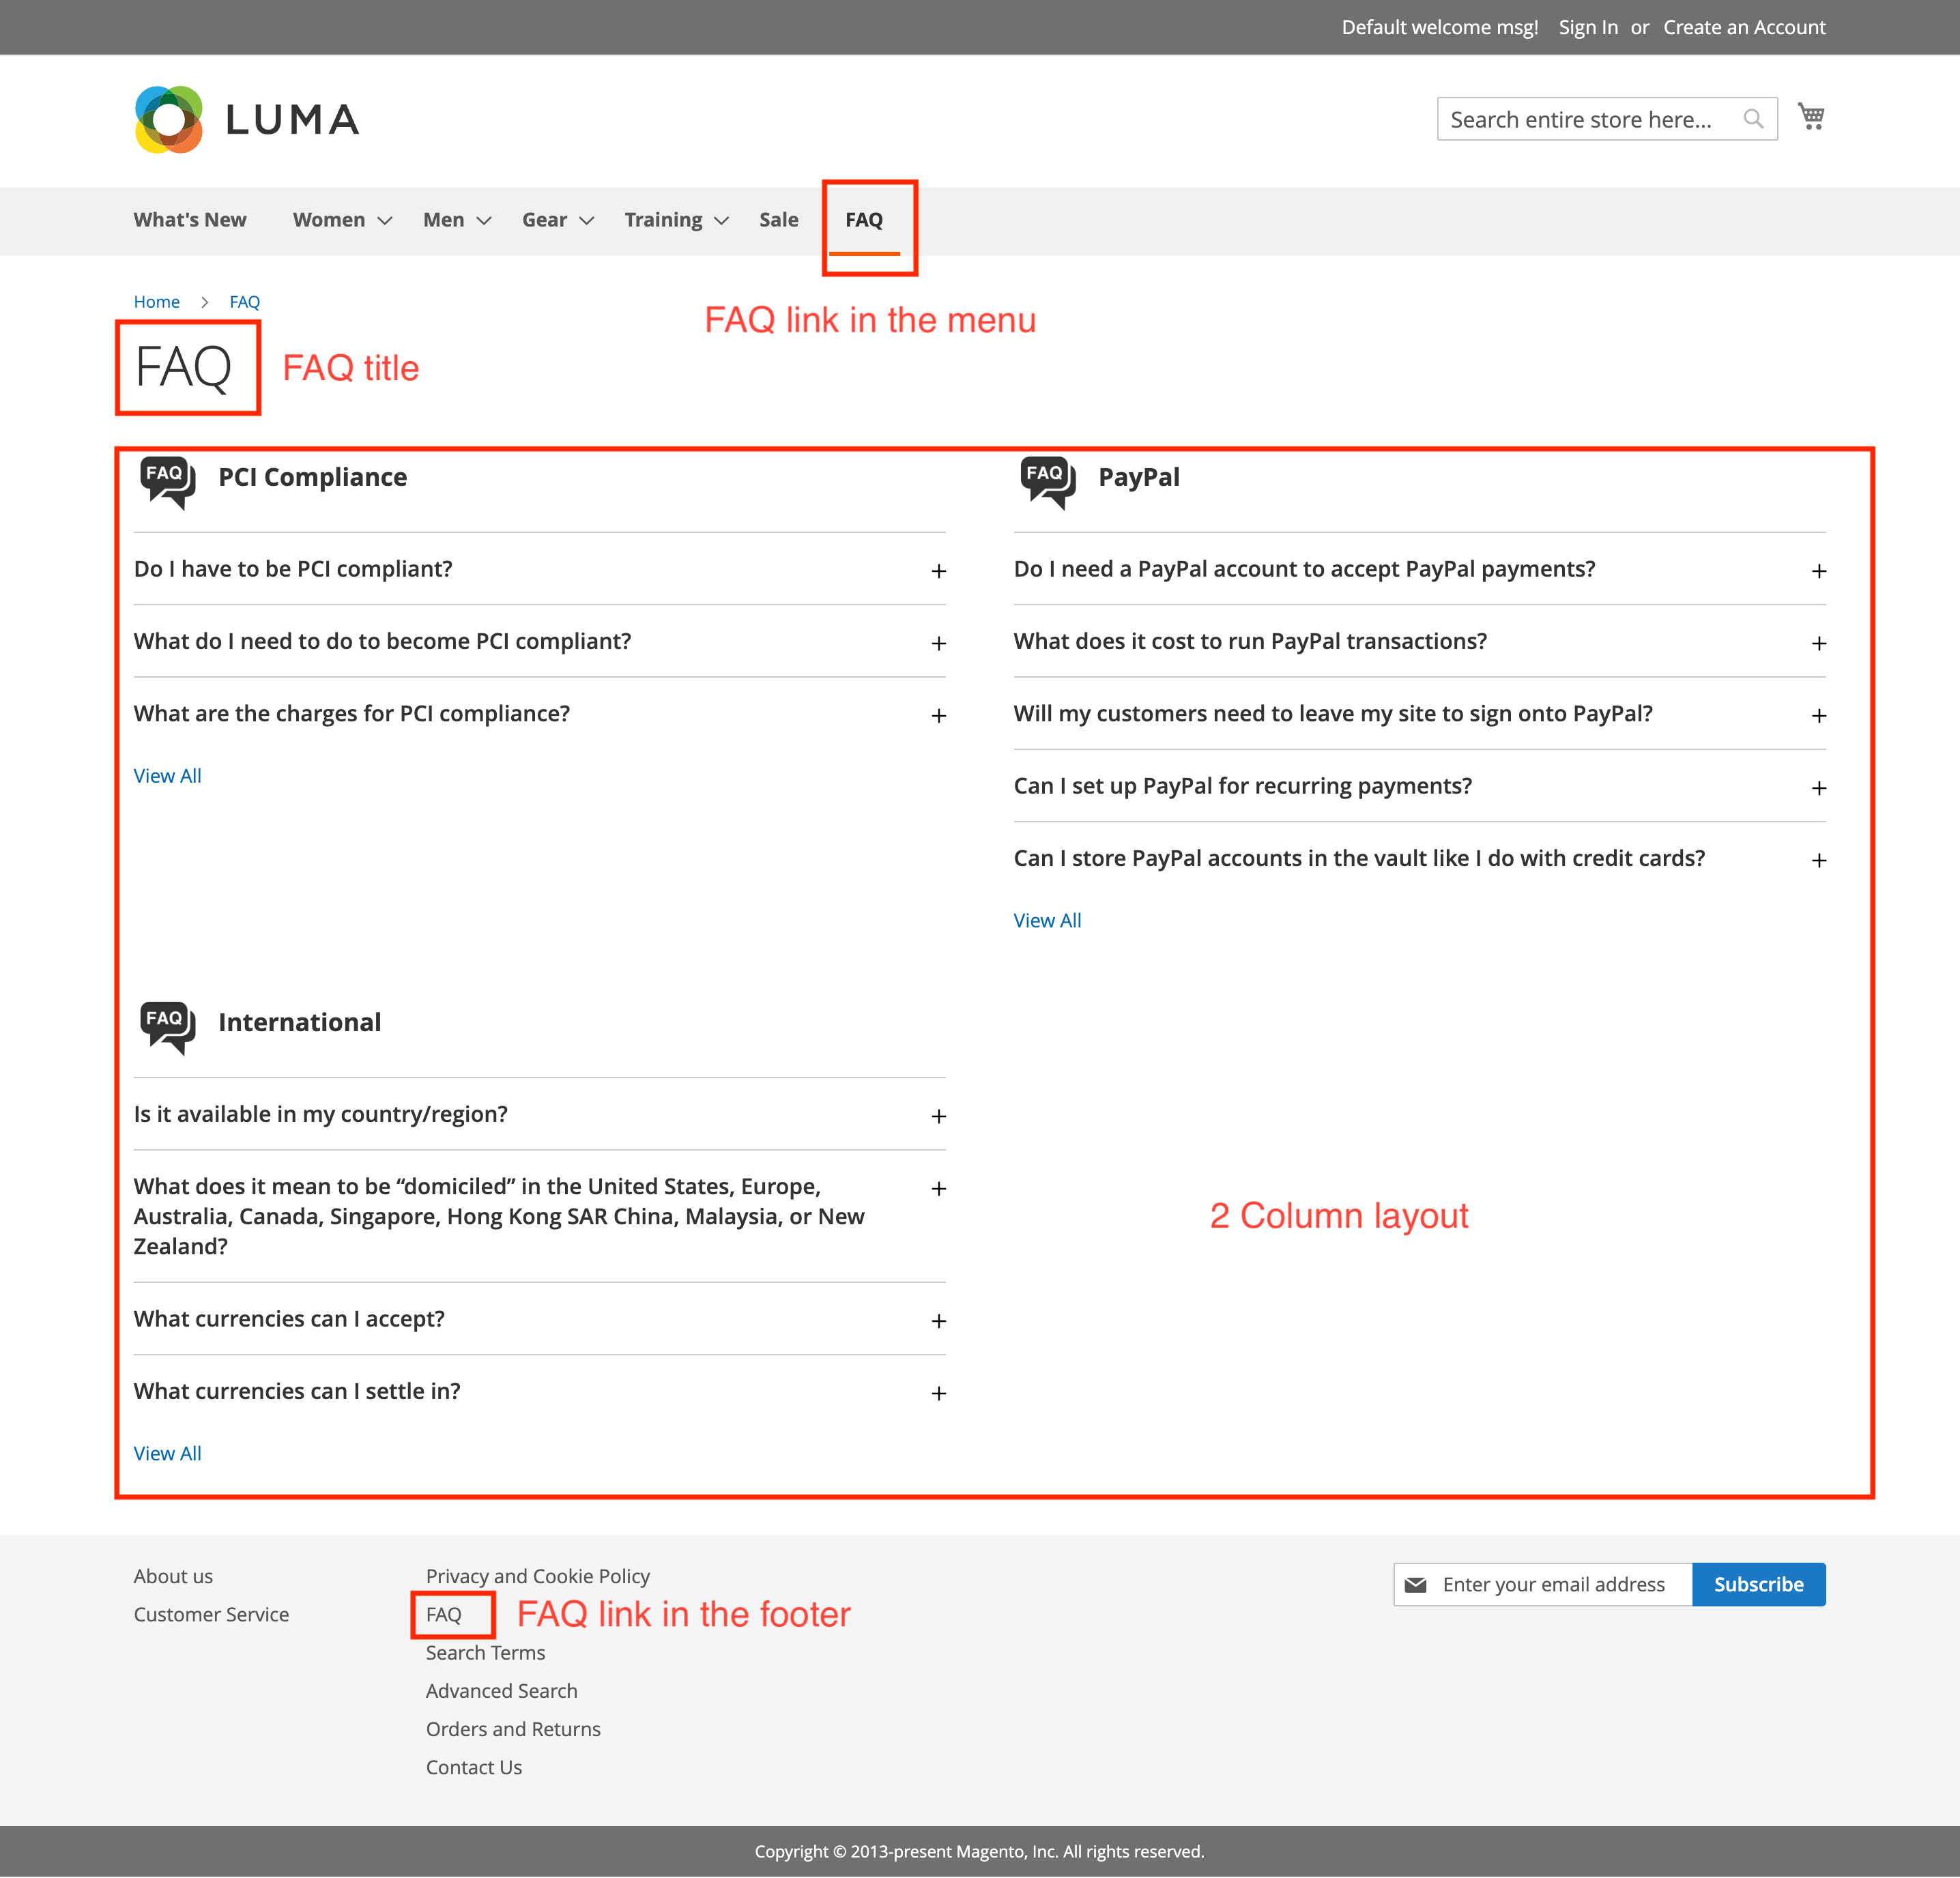This screenshot has width=1960, height=1878.
Task: Click the FAQ link in the footer
Action: click(x=444, y=1615)
